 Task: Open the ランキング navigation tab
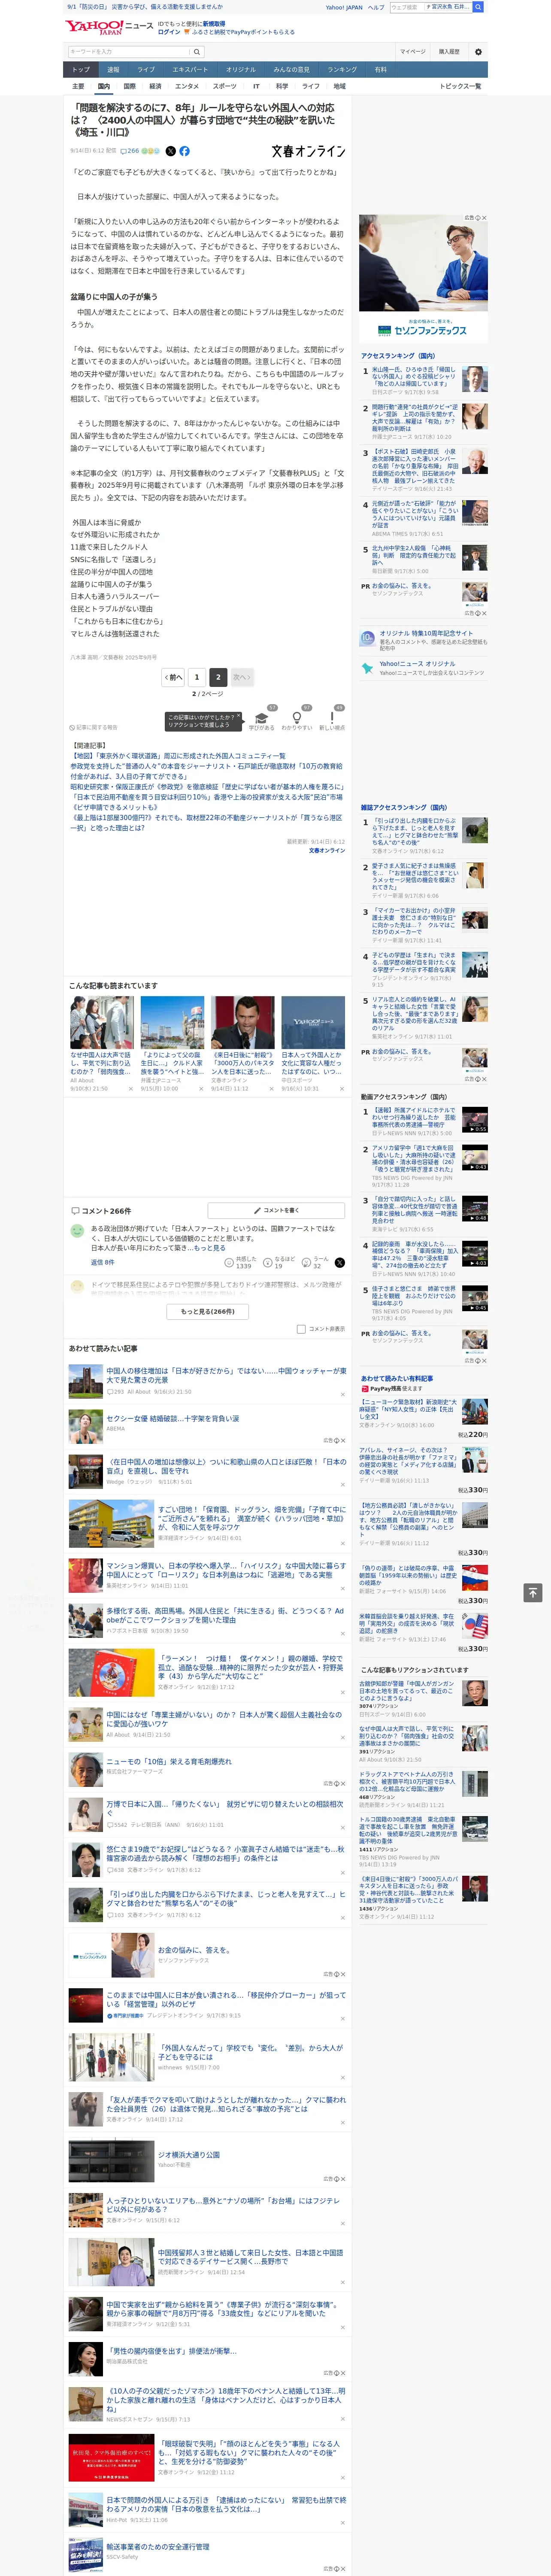tap(342, 70)
